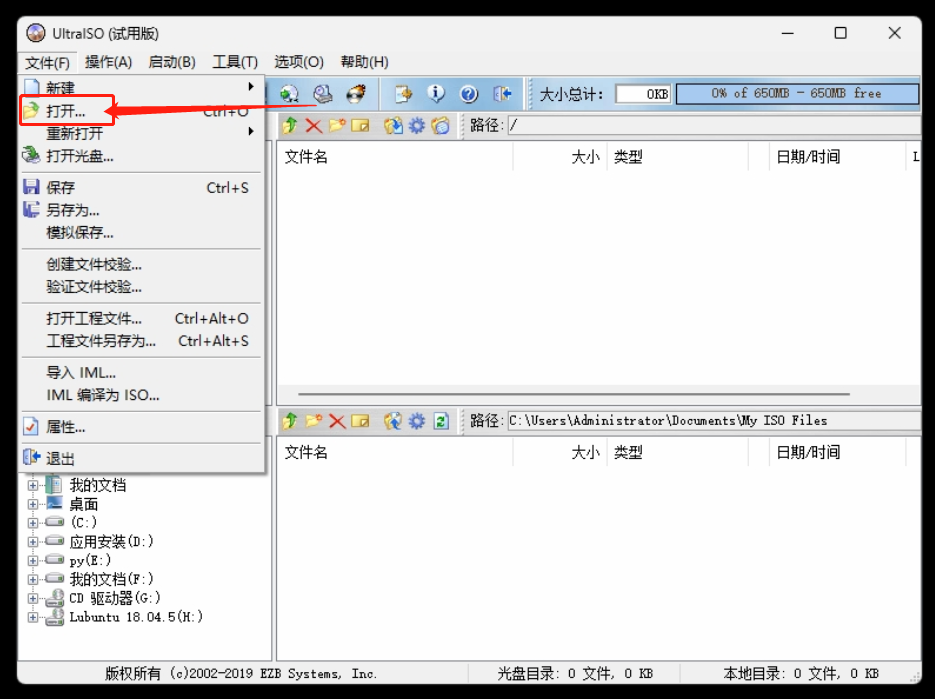Open the 重新打开 submenu
Screen dimensions: 935x699
[x=141, y=133]
